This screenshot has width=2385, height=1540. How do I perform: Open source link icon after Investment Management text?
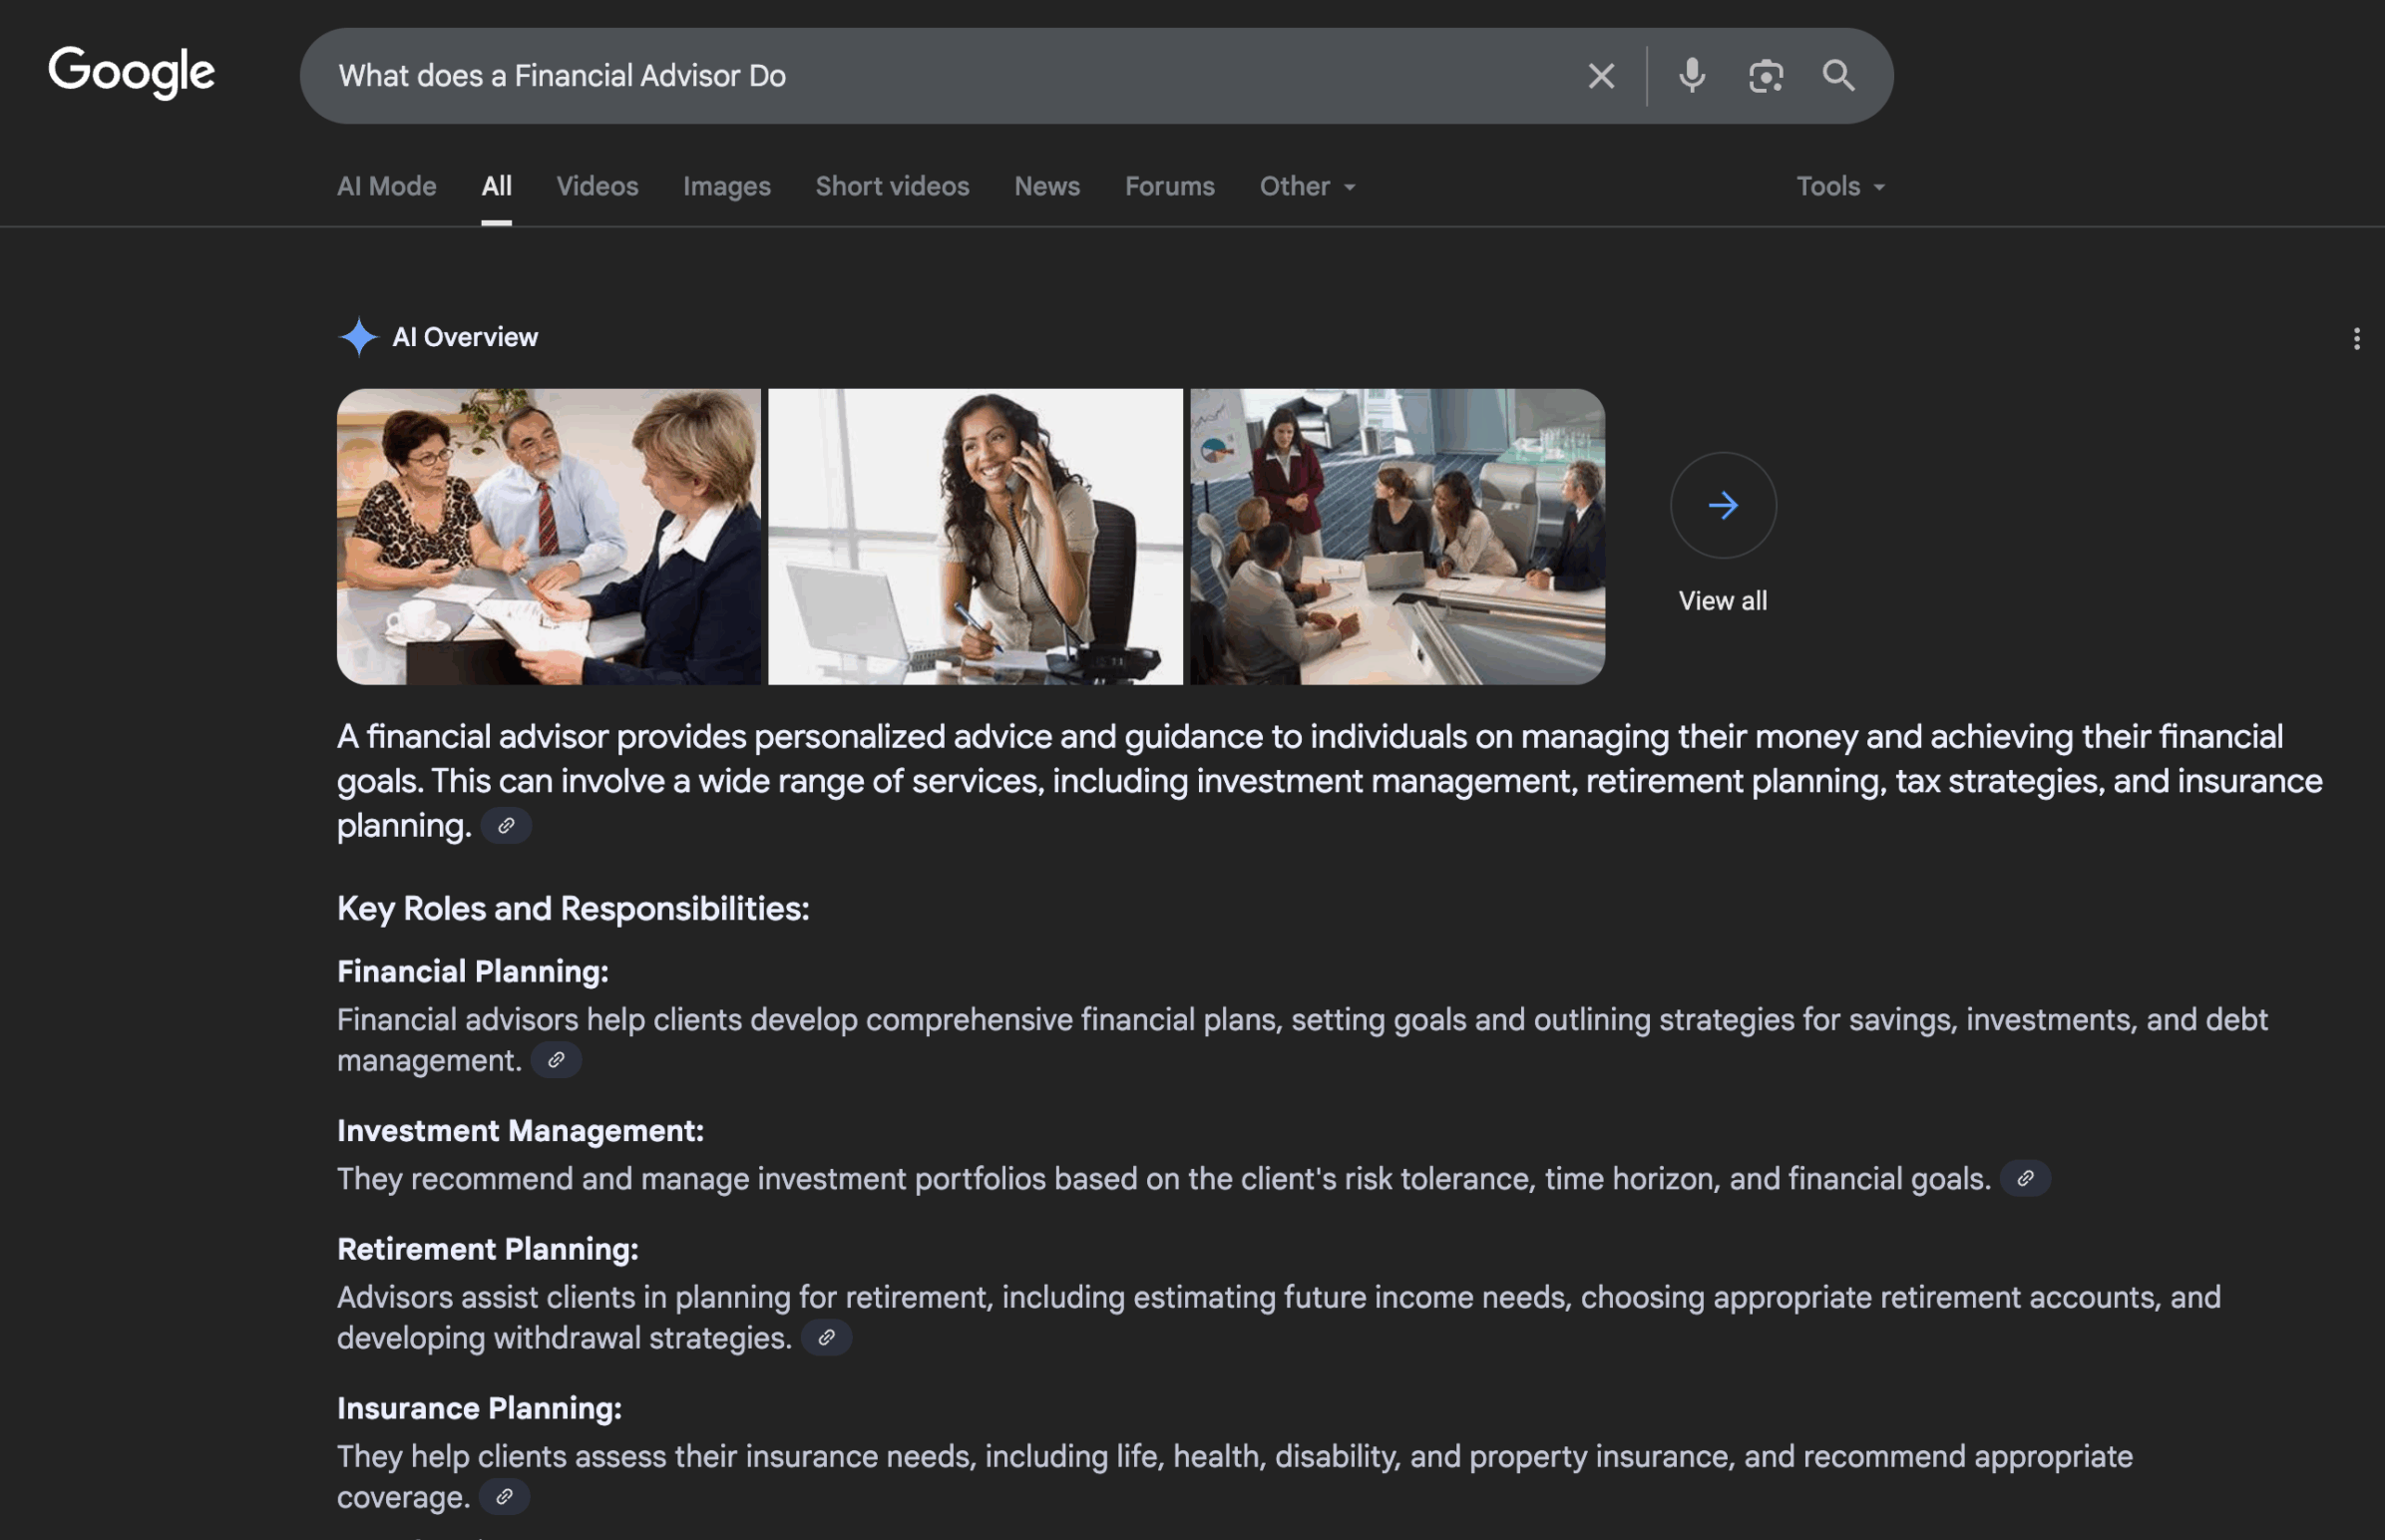click(2025, 1178)
